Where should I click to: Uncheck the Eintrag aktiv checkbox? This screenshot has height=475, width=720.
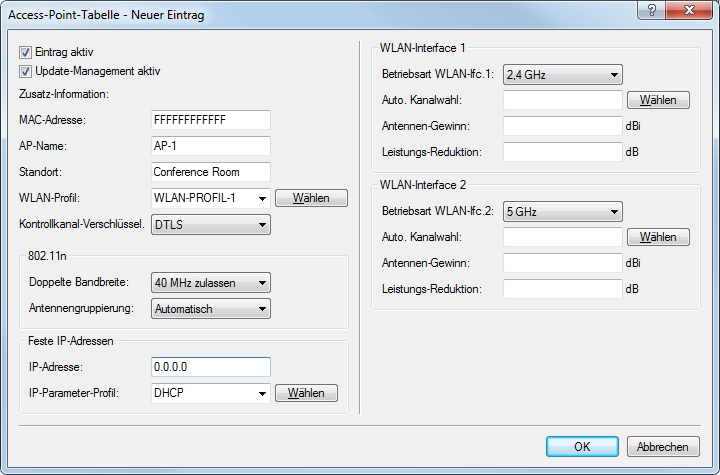point(26,51)
